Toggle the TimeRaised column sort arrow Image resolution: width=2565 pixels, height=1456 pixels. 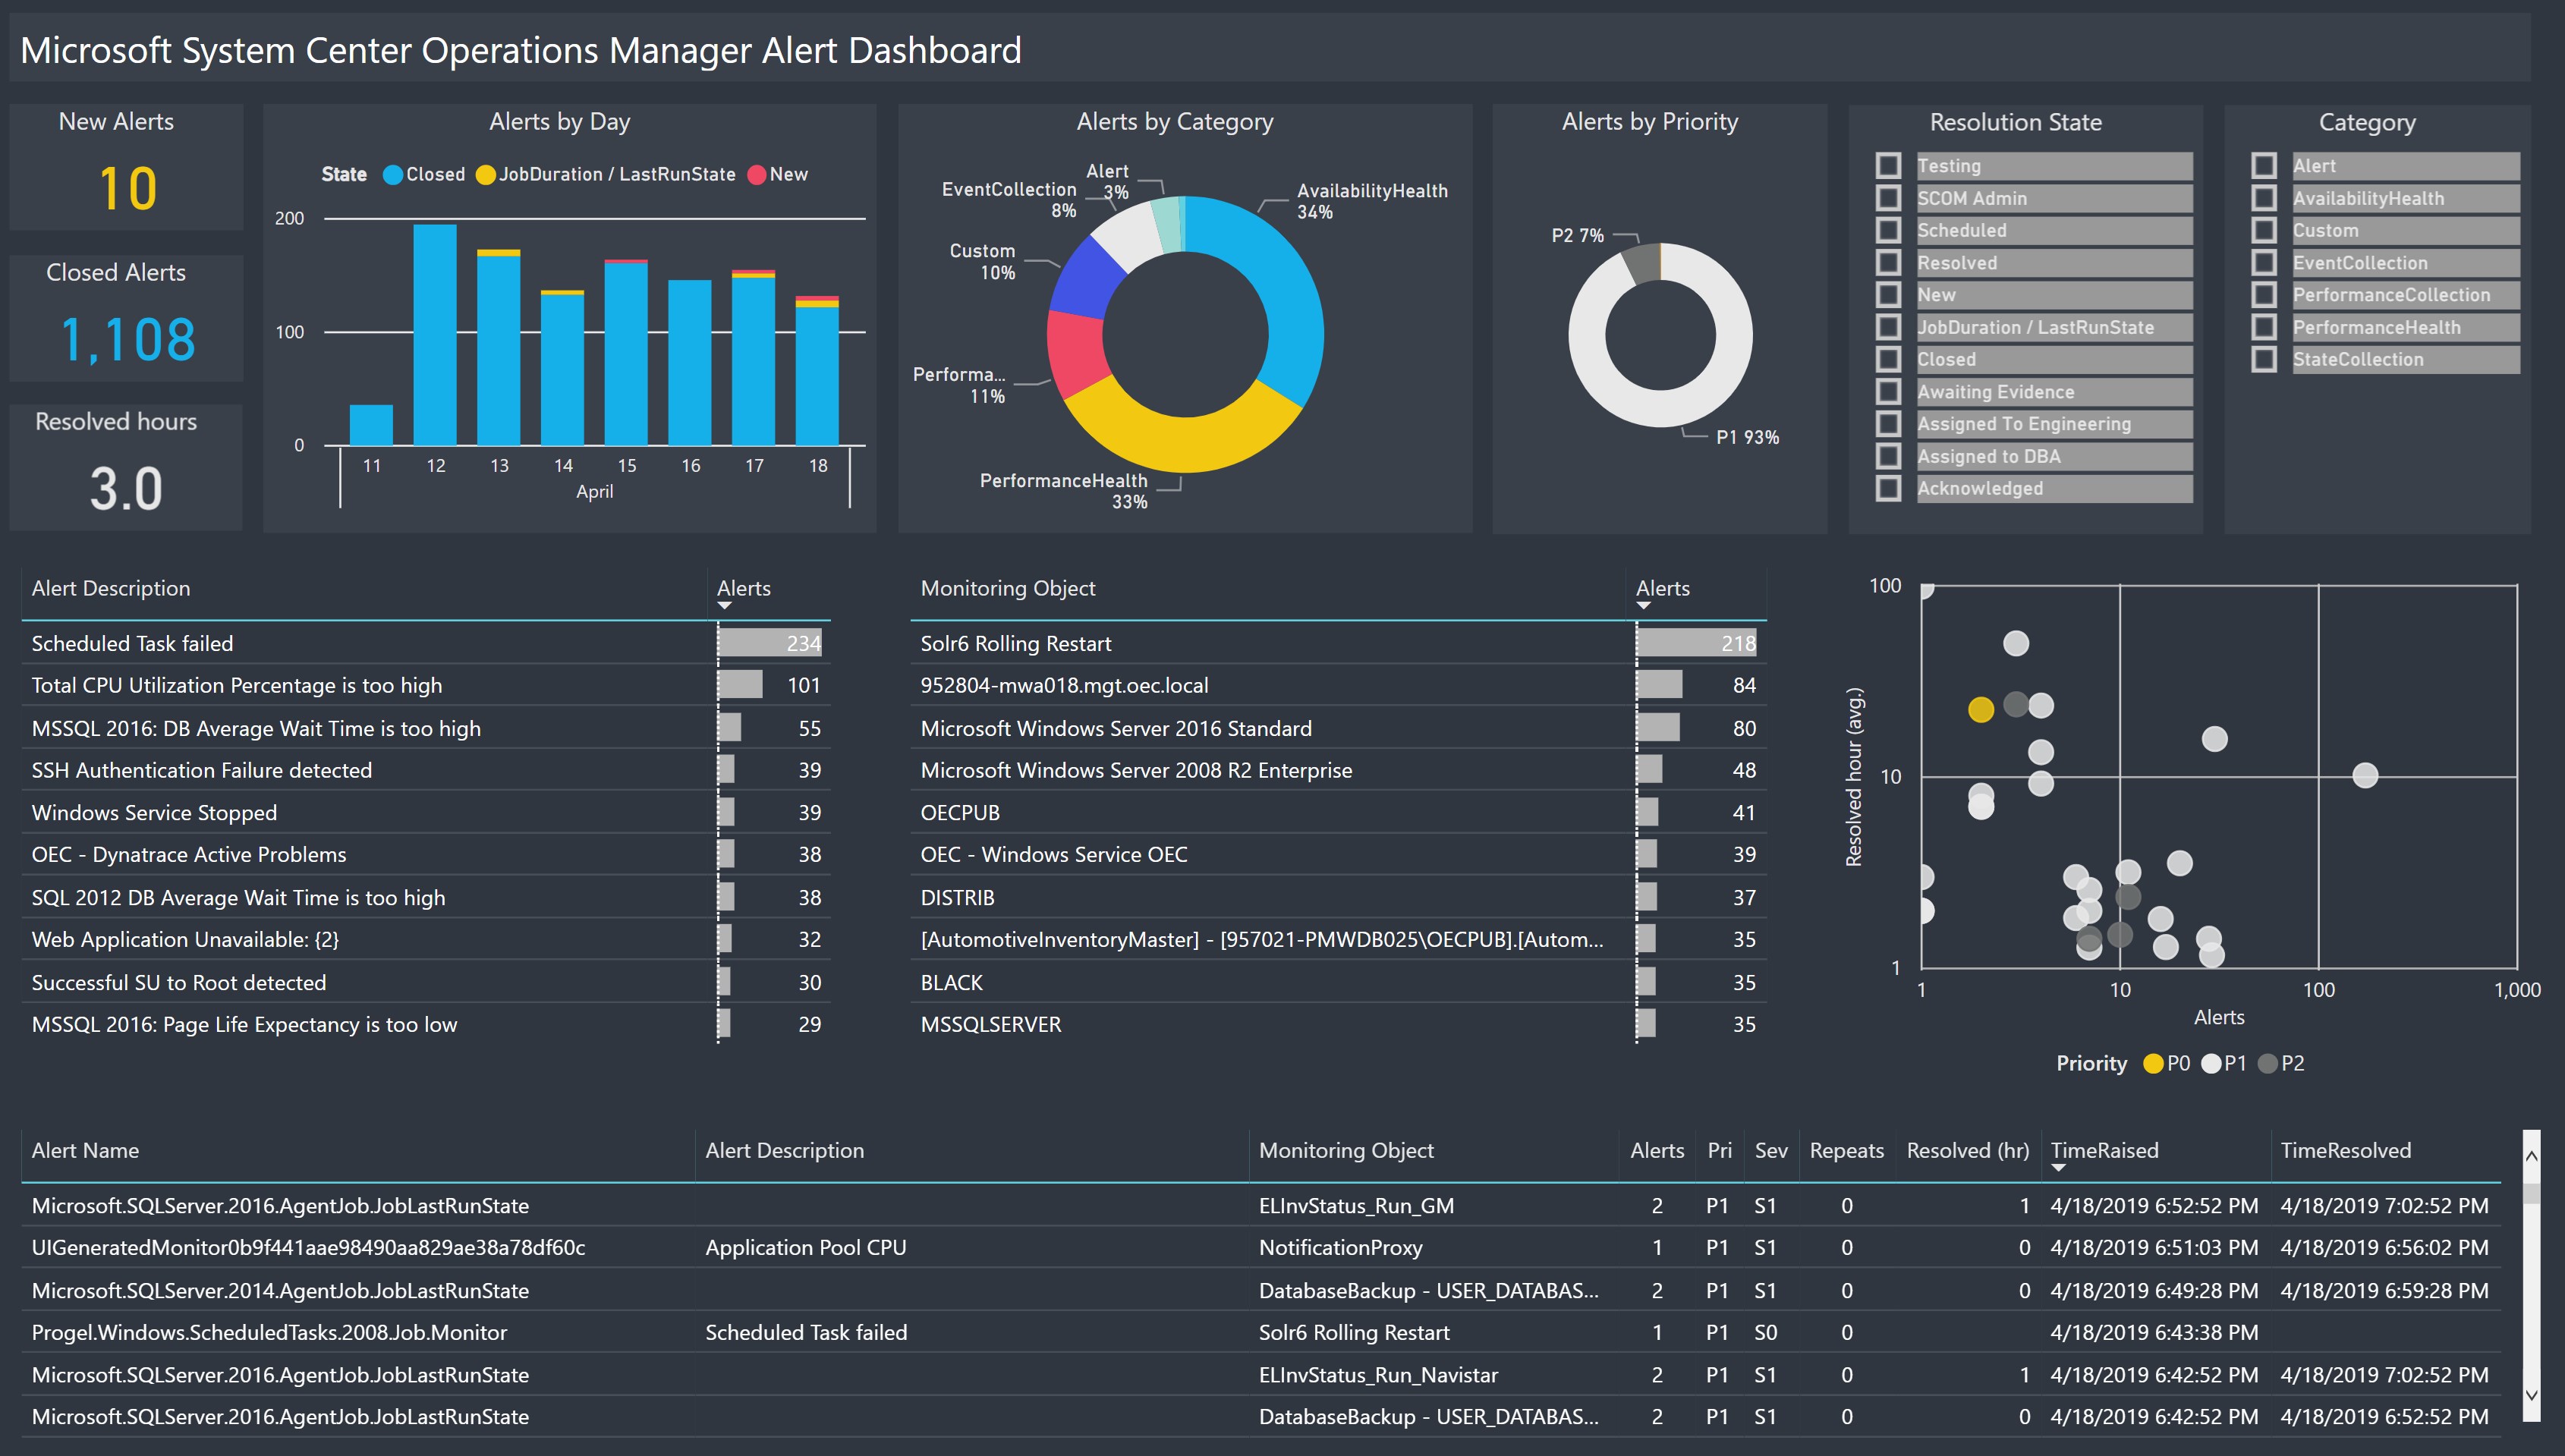pyautogui.click(x=2058, y=1168)
